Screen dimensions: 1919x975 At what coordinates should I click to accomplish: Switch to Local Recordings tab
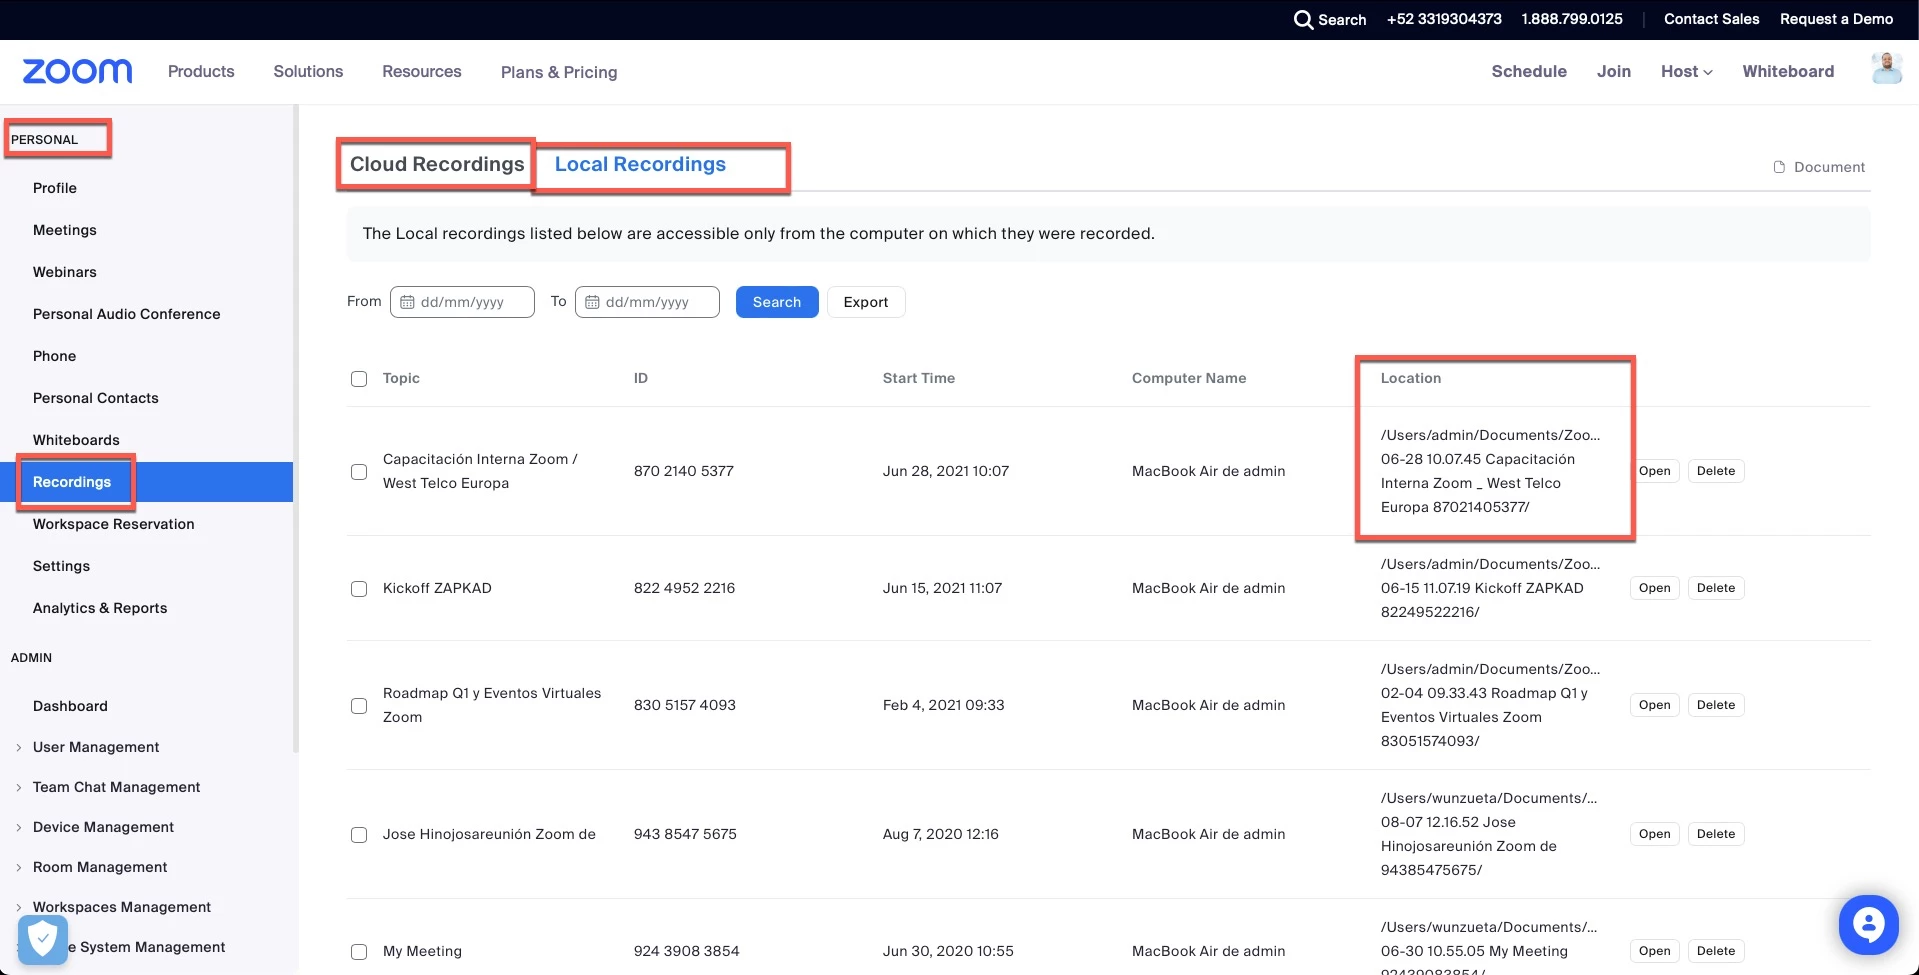pyautogui.click(x=640, y=164)
